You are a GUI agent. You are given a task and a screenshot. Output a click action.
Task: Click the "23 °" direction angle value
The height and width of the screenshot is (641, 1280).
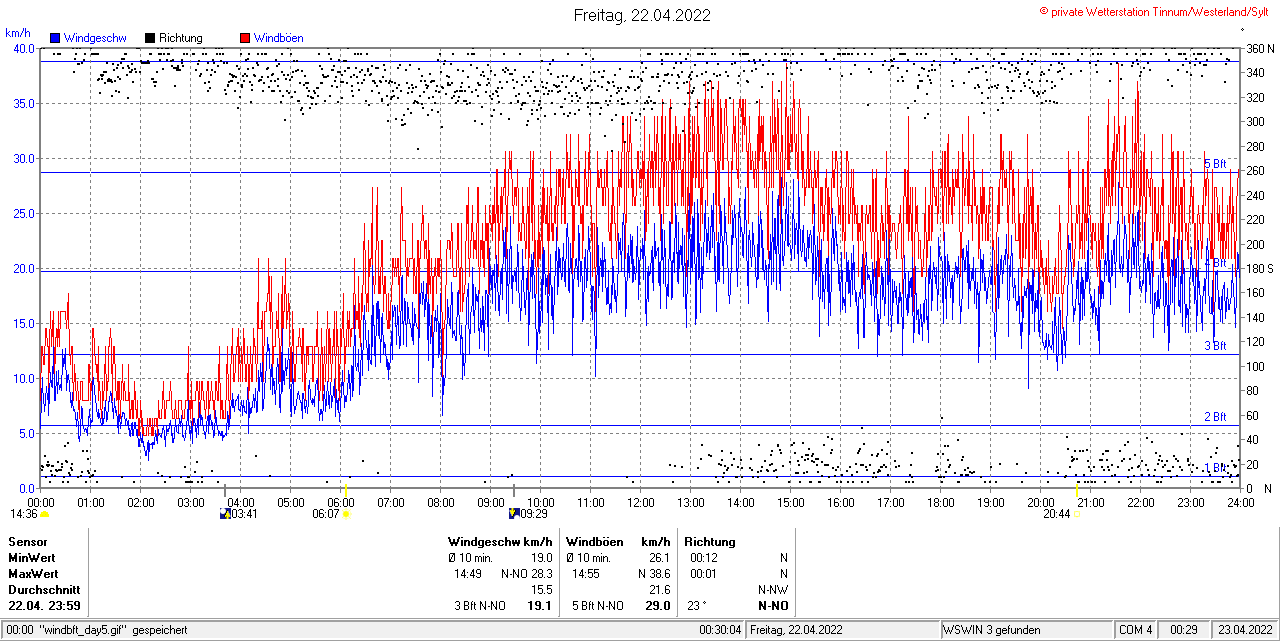click(697, 606)
